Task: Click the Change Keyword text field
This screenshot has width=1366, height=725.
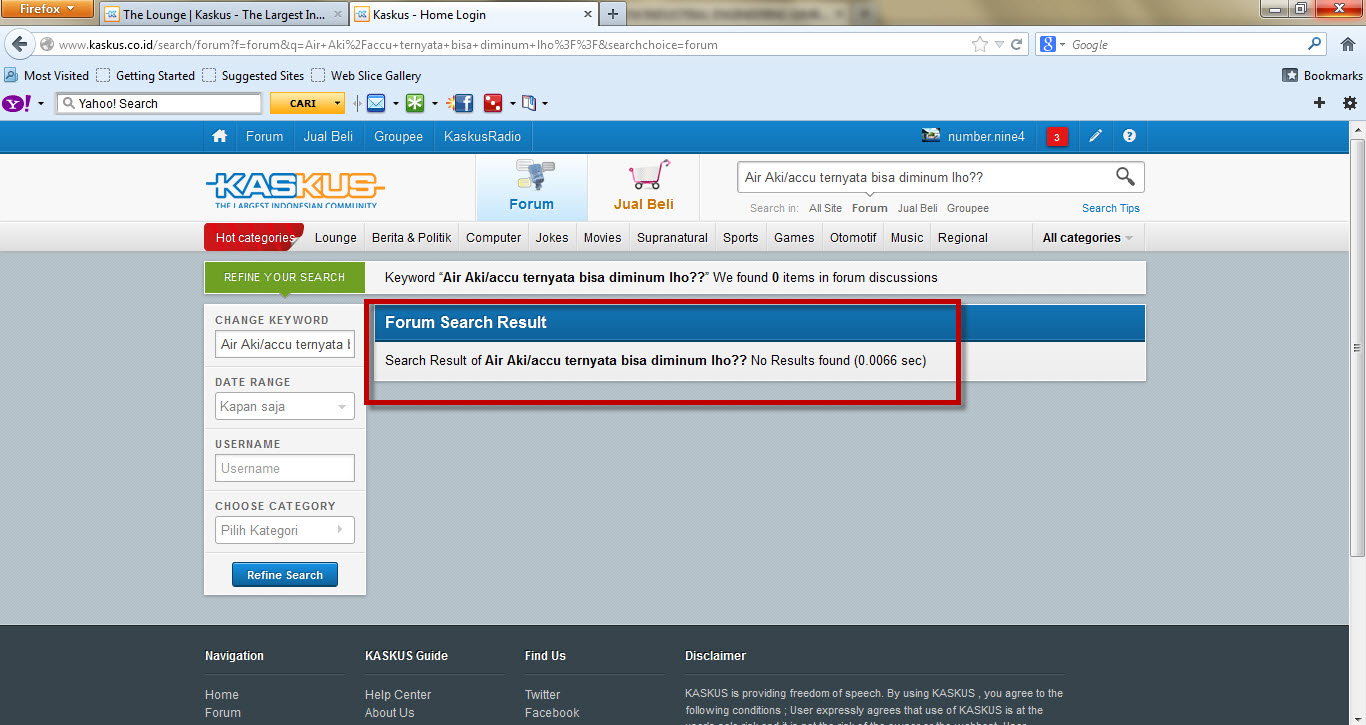Action: (x=285, y=344)
